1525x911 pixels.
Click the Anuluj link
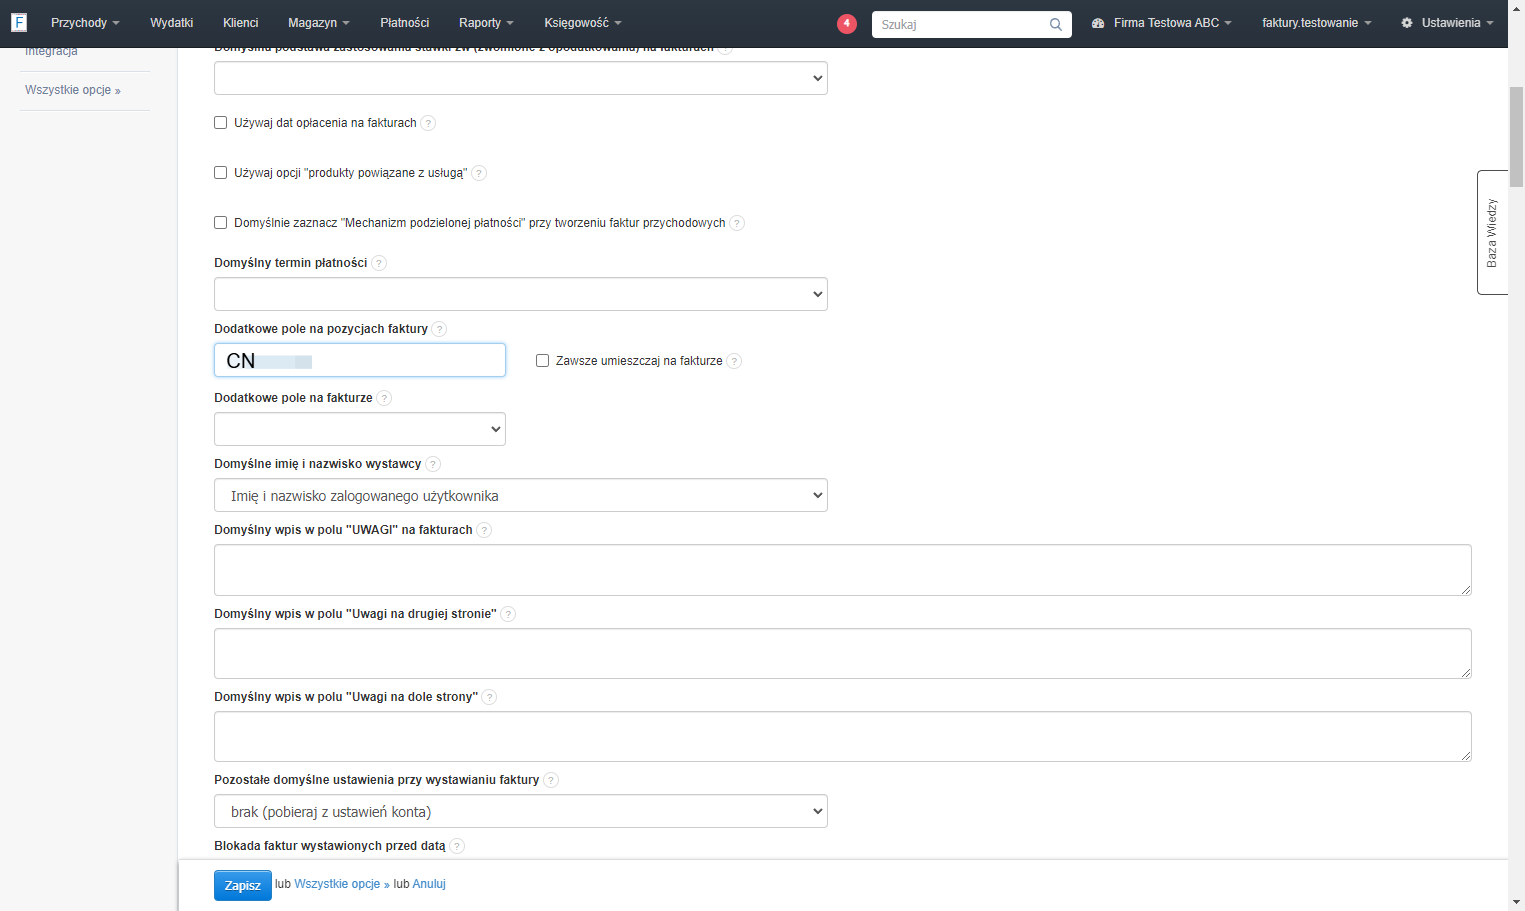click(429, 884)
